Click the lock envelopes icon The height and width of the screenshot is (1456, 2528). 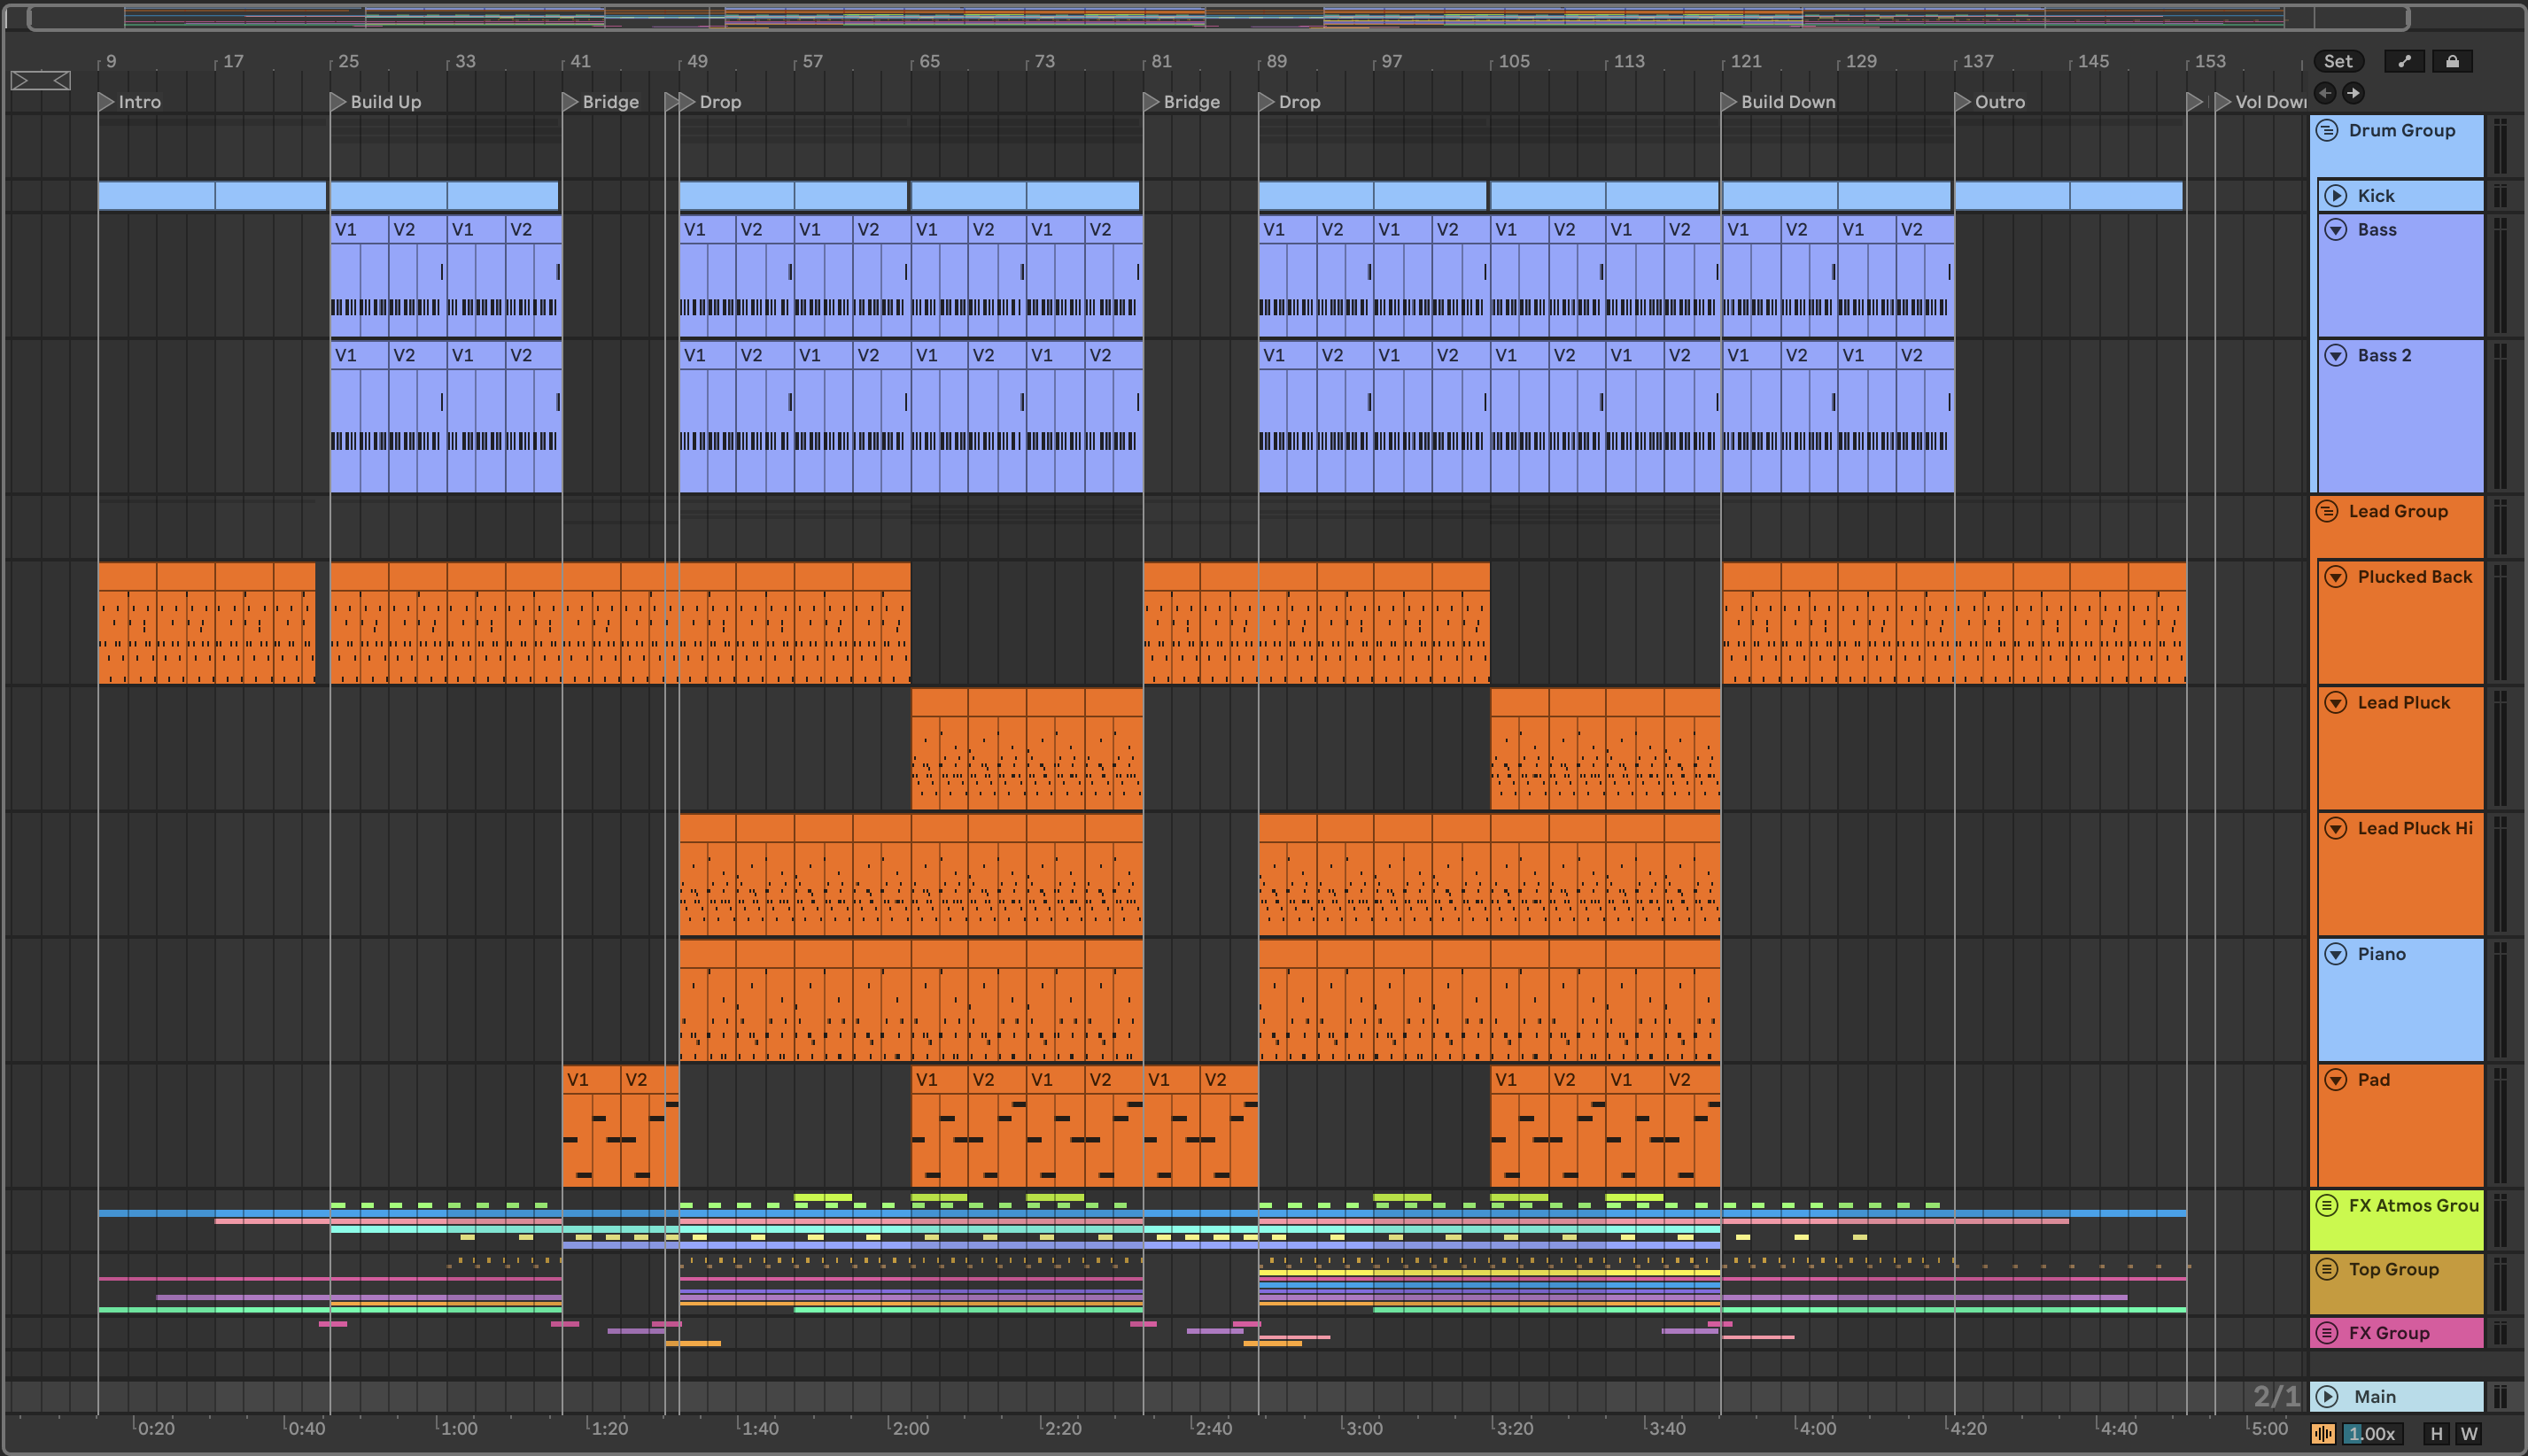coord(2452,61)
